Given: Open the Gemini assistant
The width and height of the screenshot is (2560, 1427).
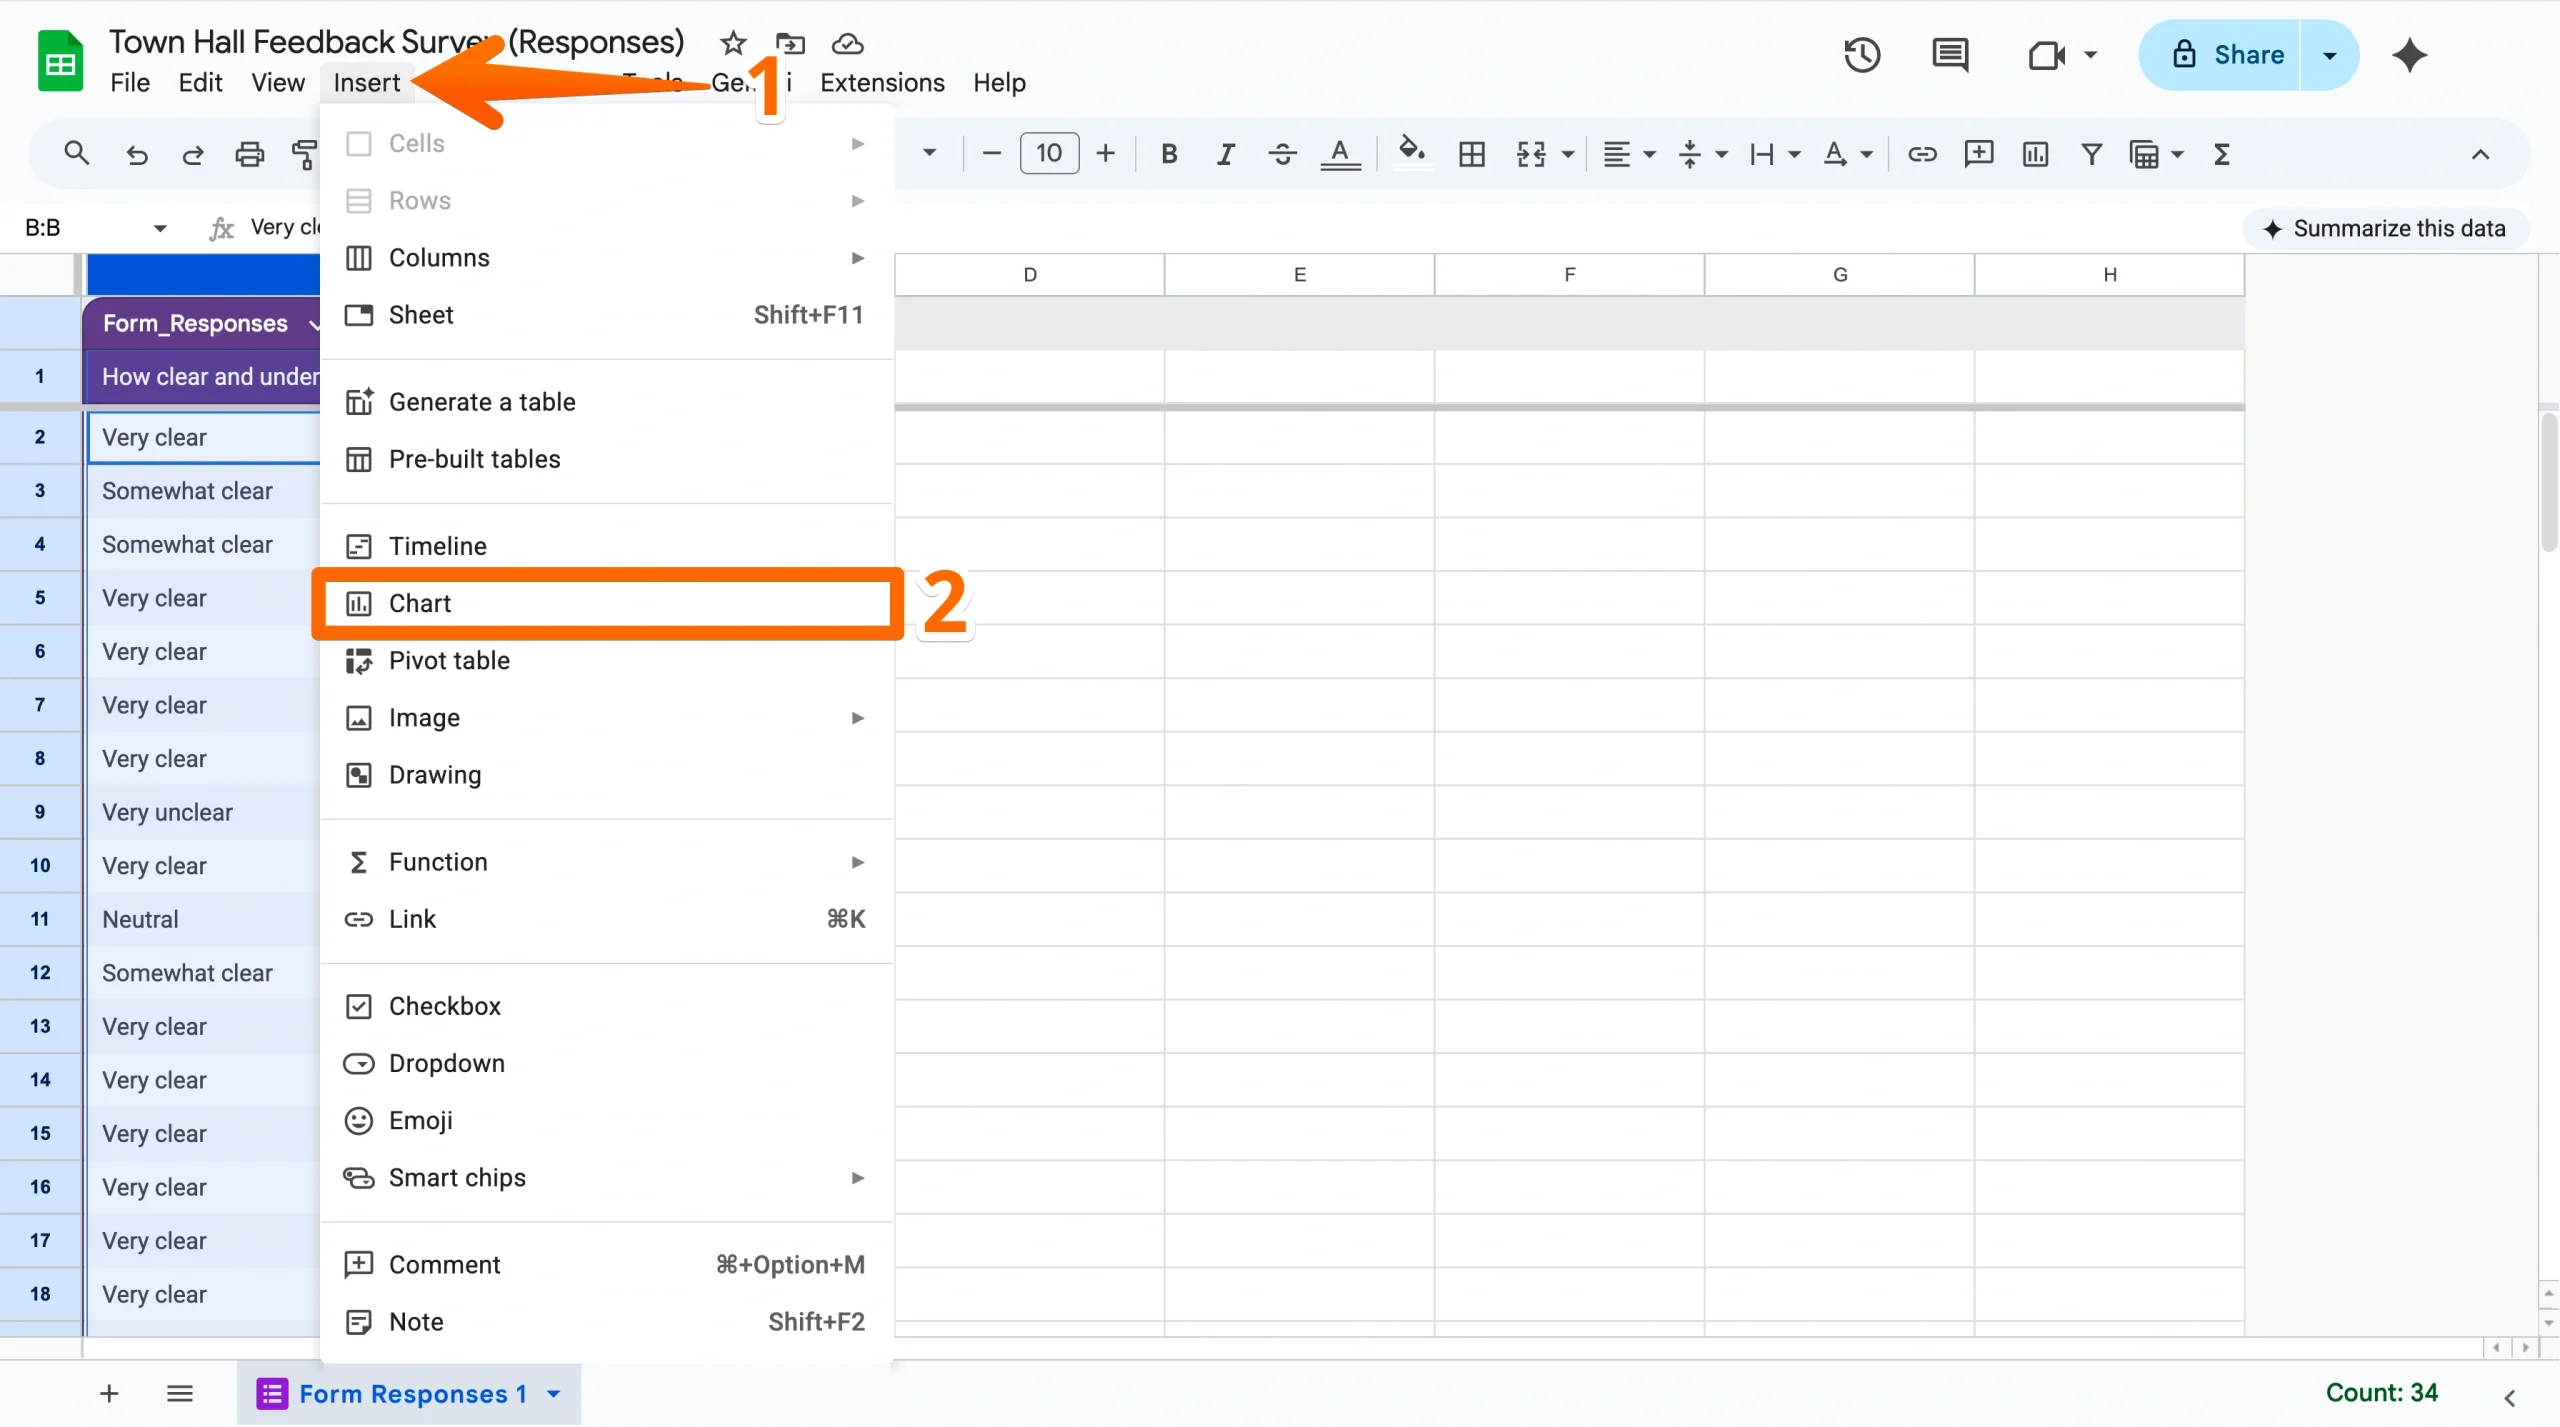Looking at the screenshot, I should click(x=2409, y=55).
